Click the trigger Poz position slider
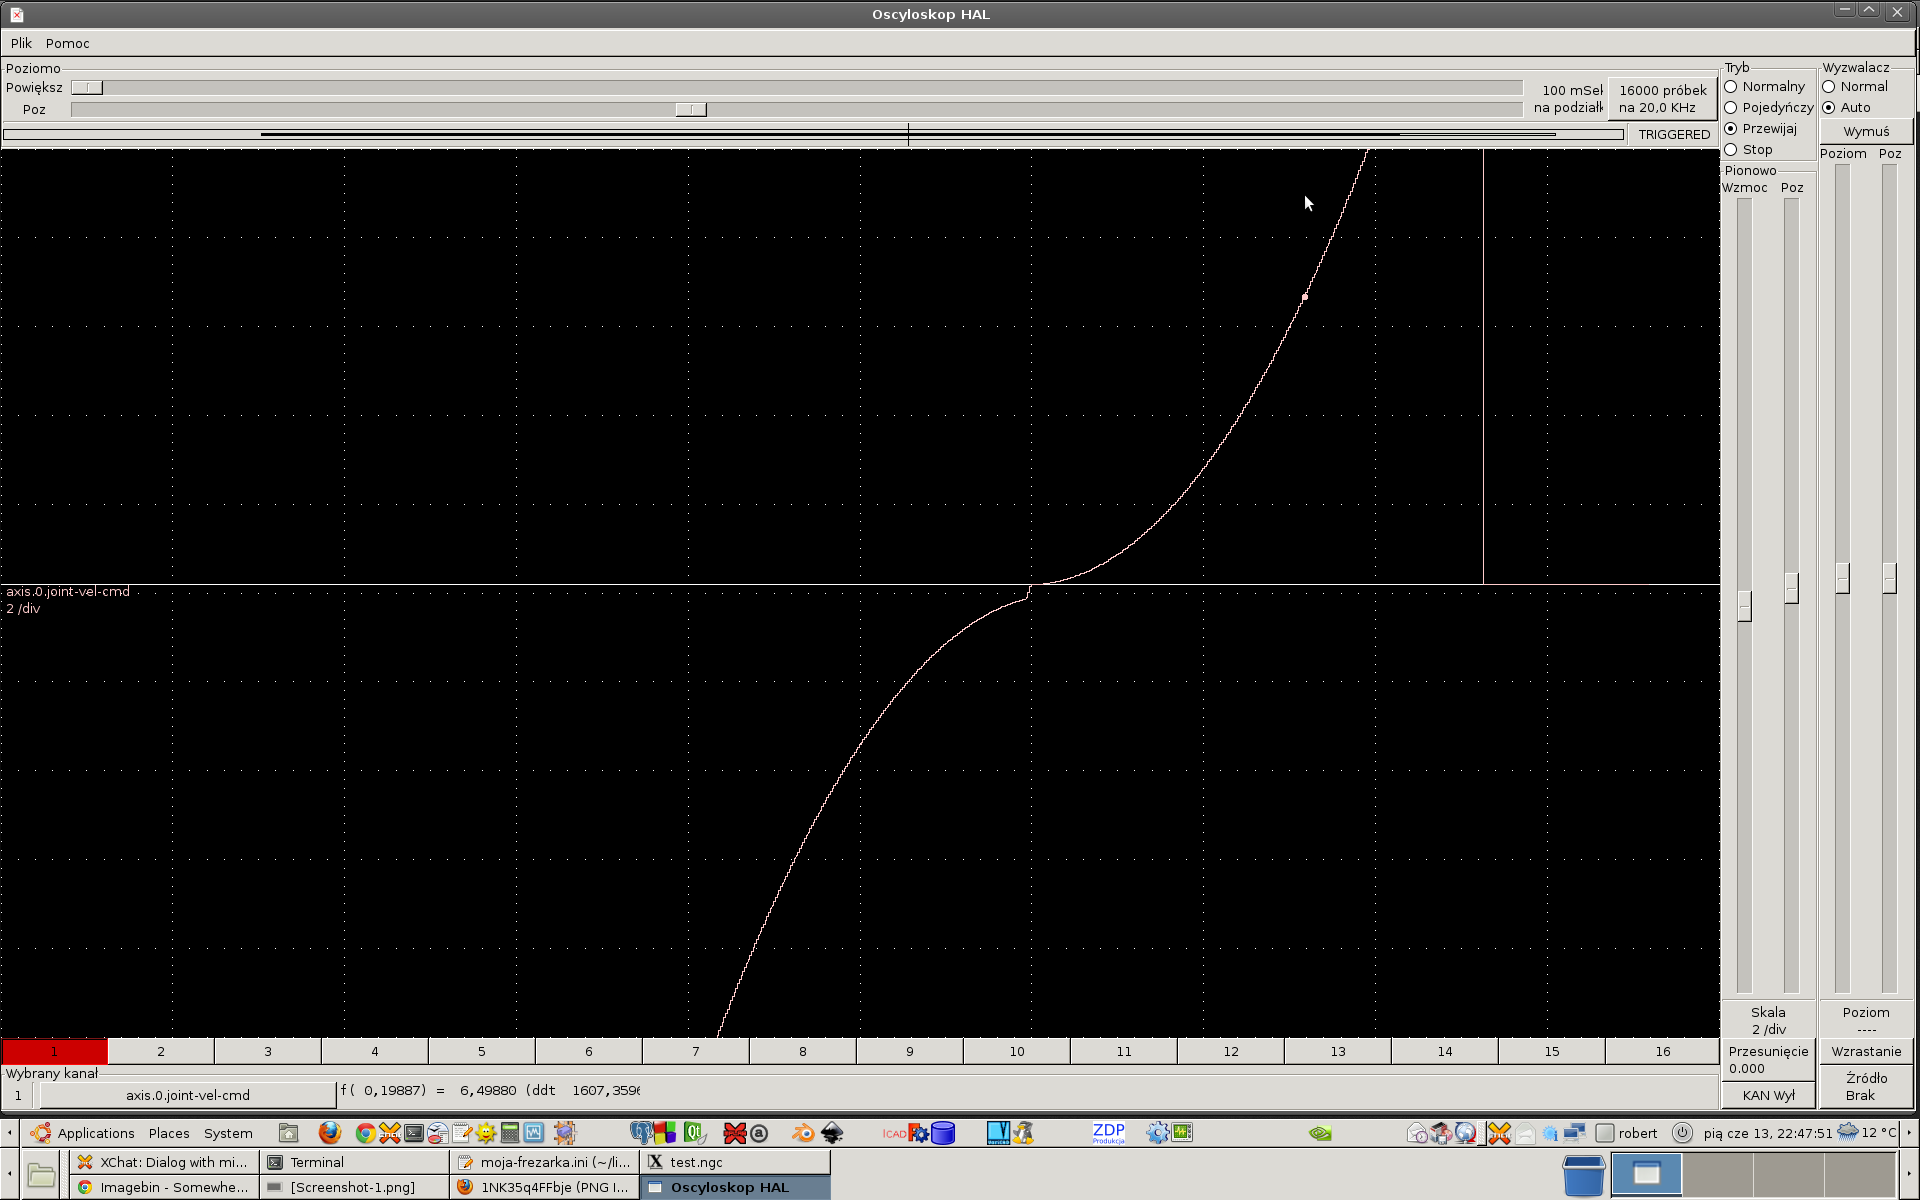 pos(1889,578)
